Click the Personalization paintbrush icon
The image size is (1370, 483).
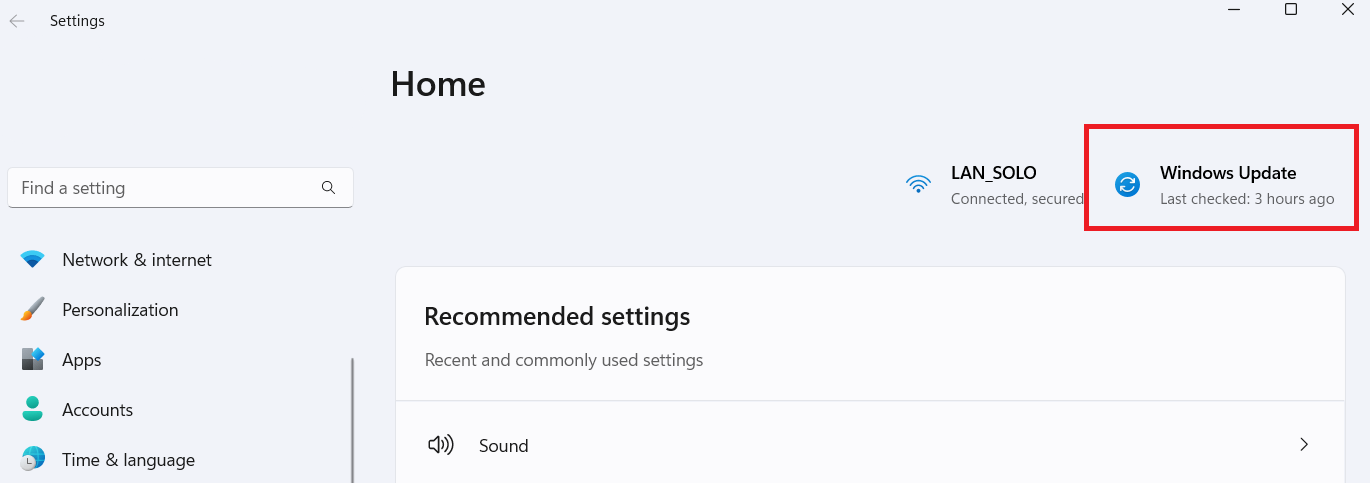pyautogui.click(x=33, y=310)
